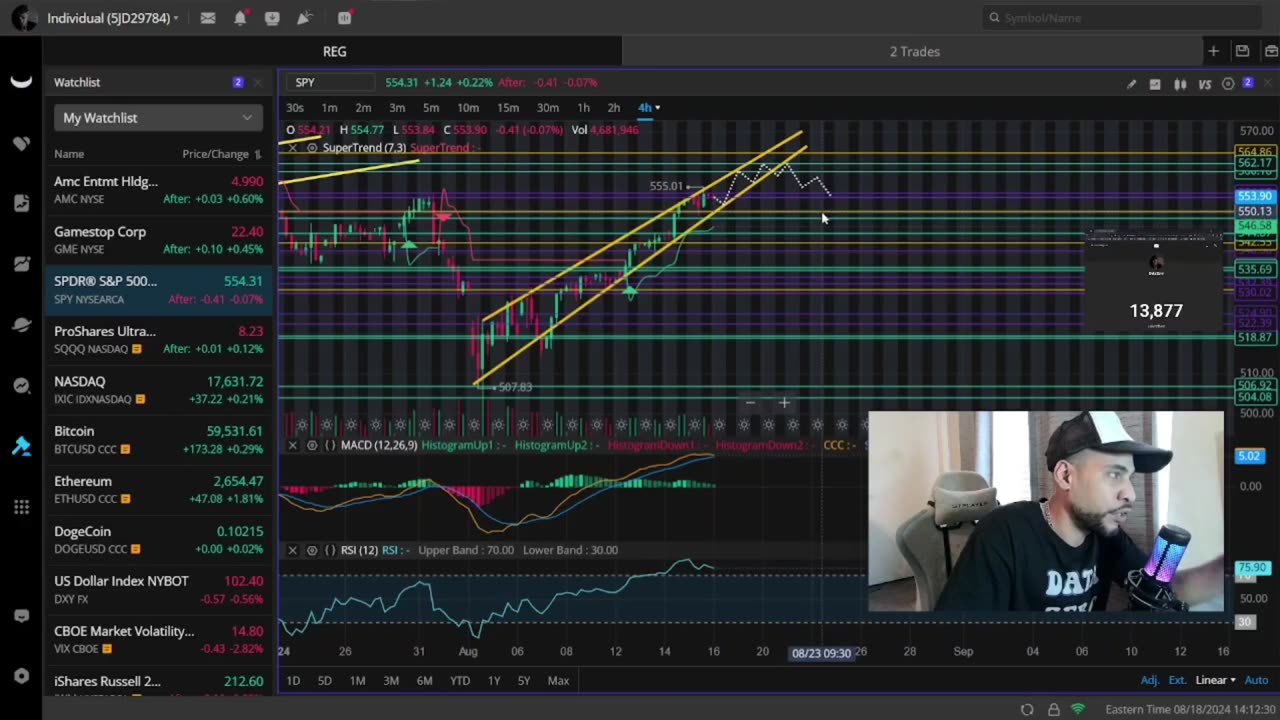Set chart range to 1D
This screenshot has height=720, width=1280.
tap(293, 681)
